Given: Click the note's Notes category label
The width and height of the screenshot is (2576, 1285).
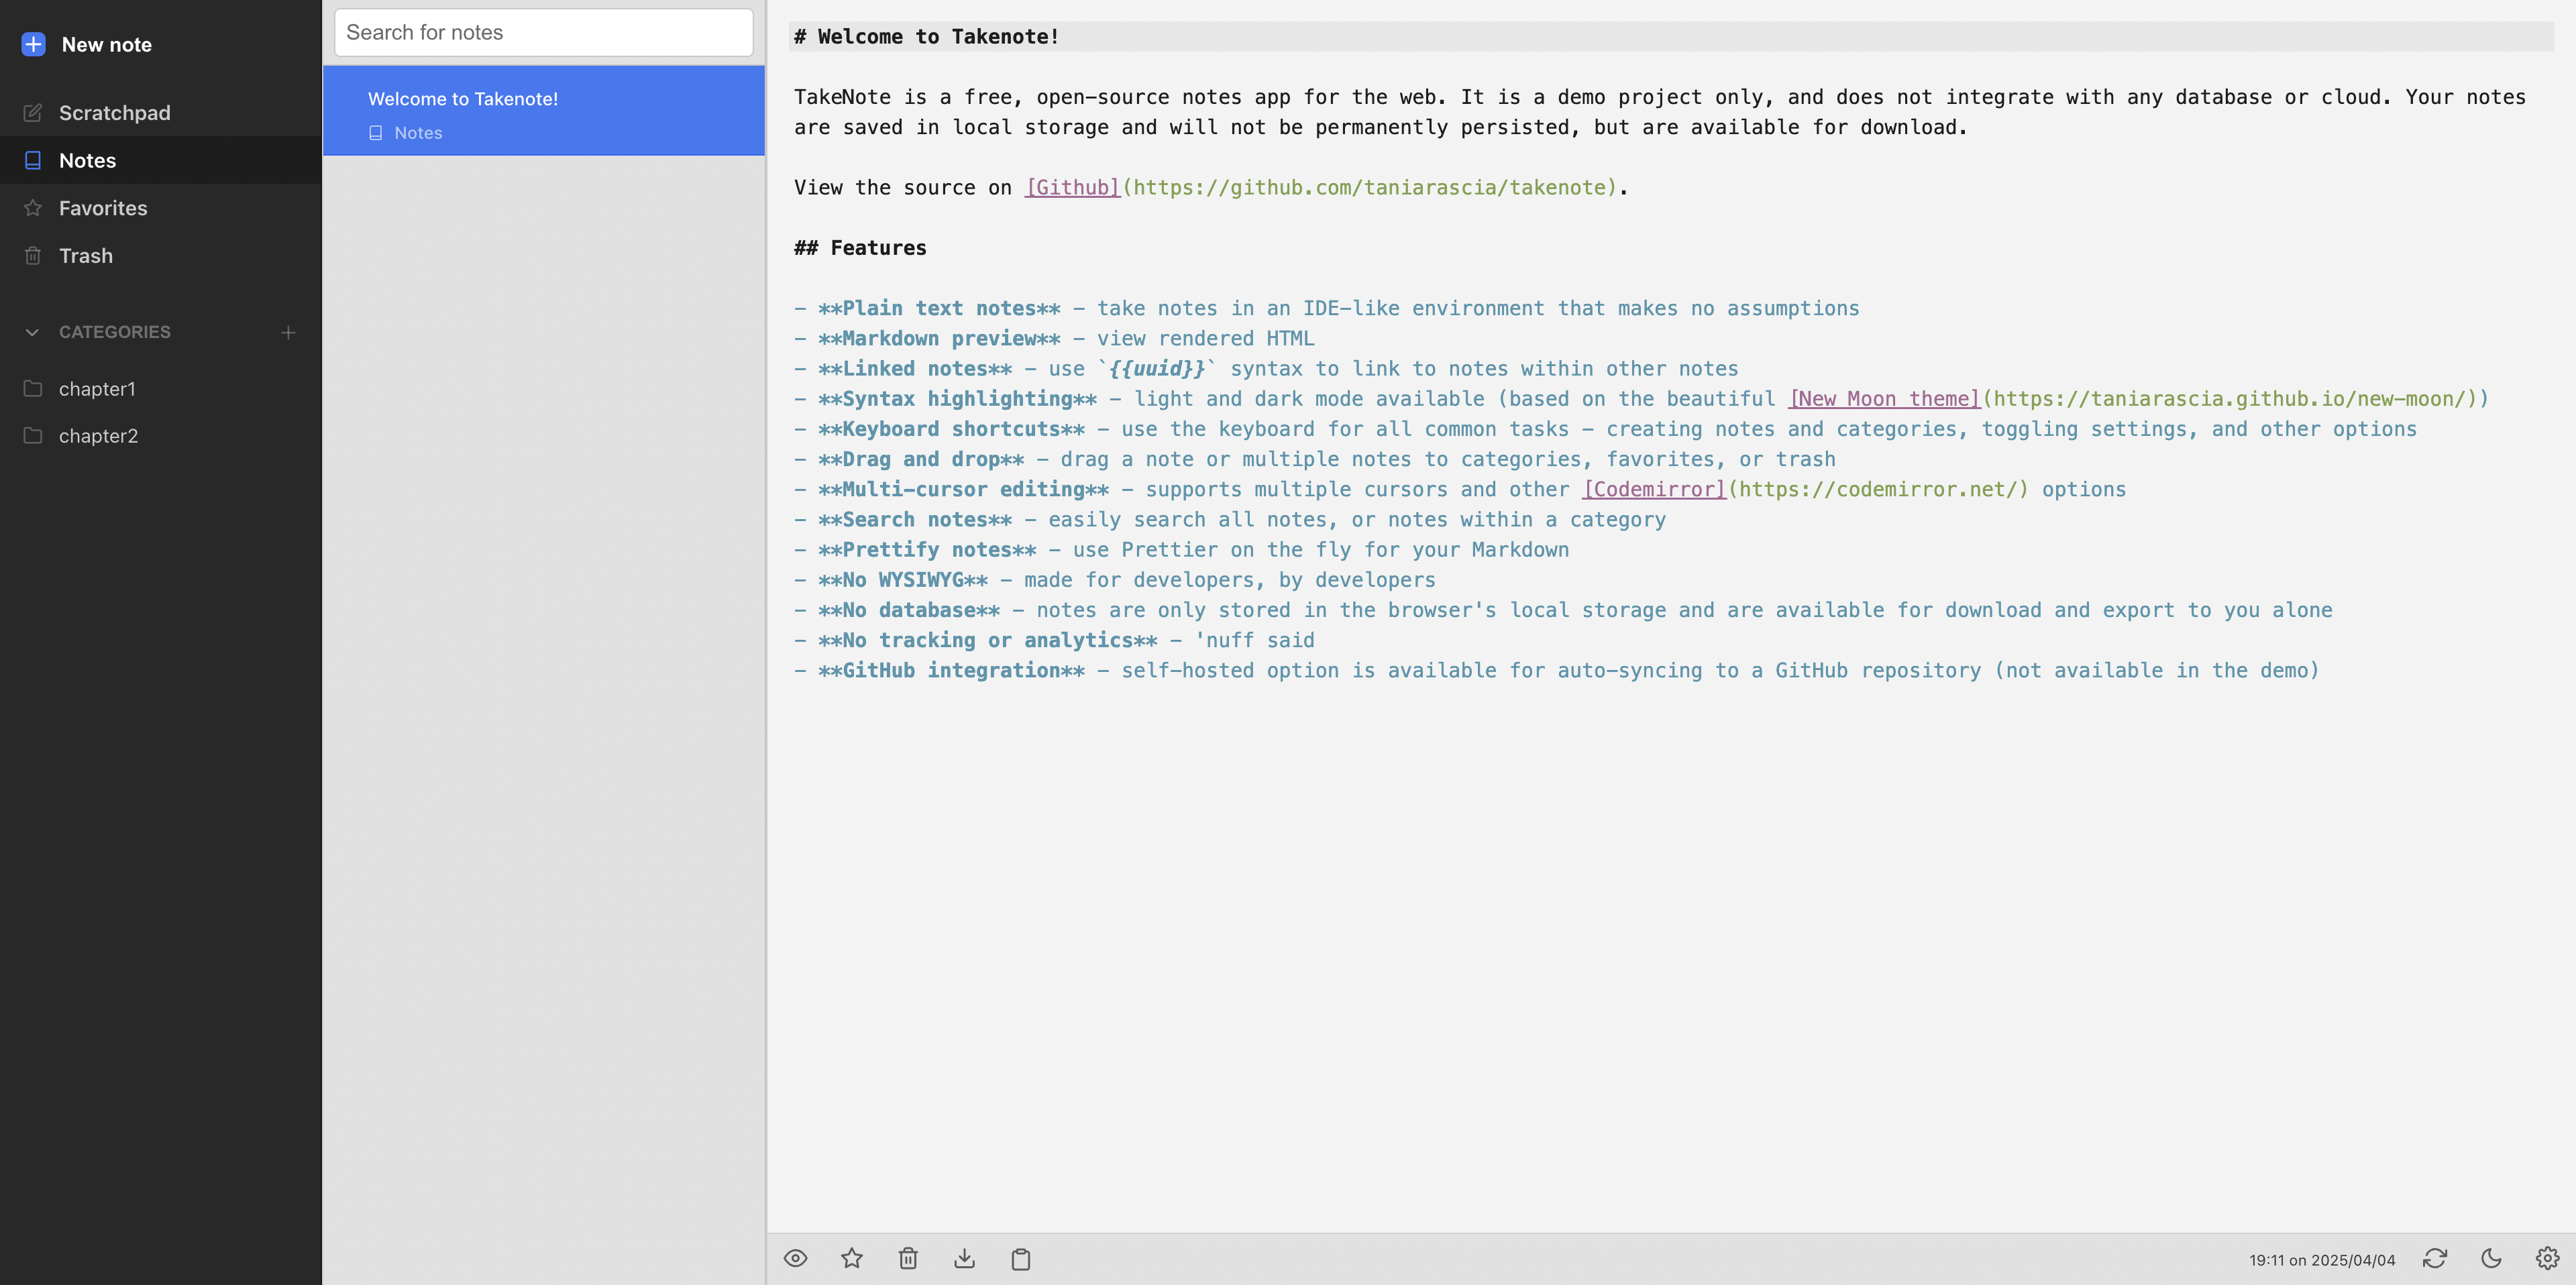Looking at the screenshot, I should click(x=418, y=133).
